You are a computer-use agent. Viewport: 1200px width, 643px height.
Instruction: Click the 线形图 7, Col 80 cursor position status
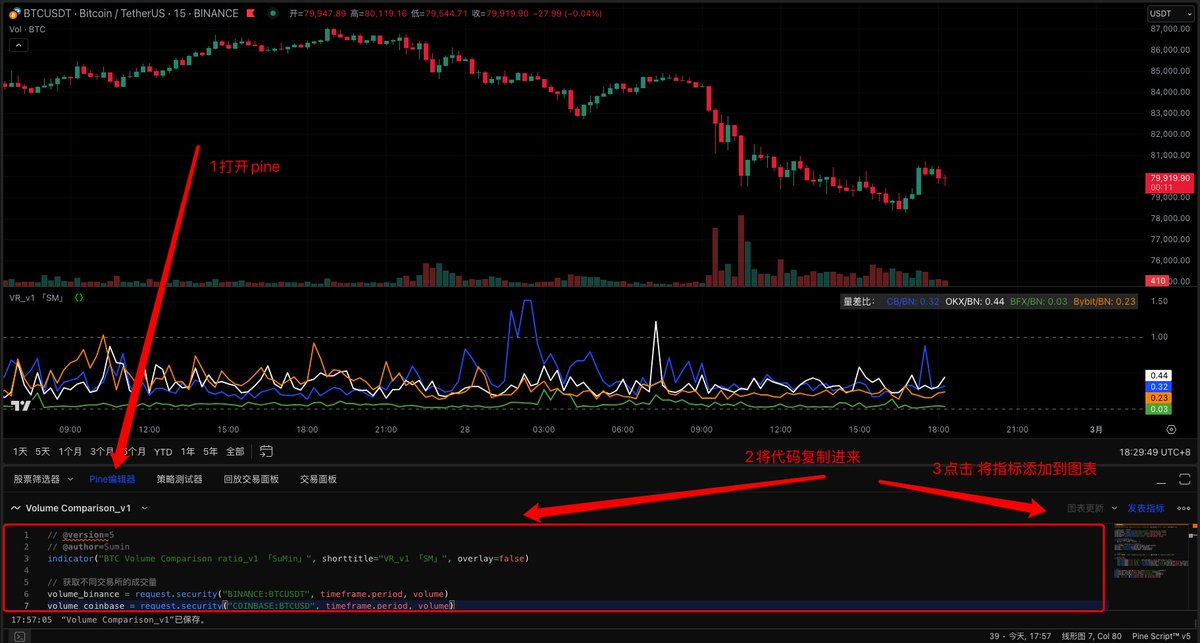pyautogui.click(x=1090, y=635)
